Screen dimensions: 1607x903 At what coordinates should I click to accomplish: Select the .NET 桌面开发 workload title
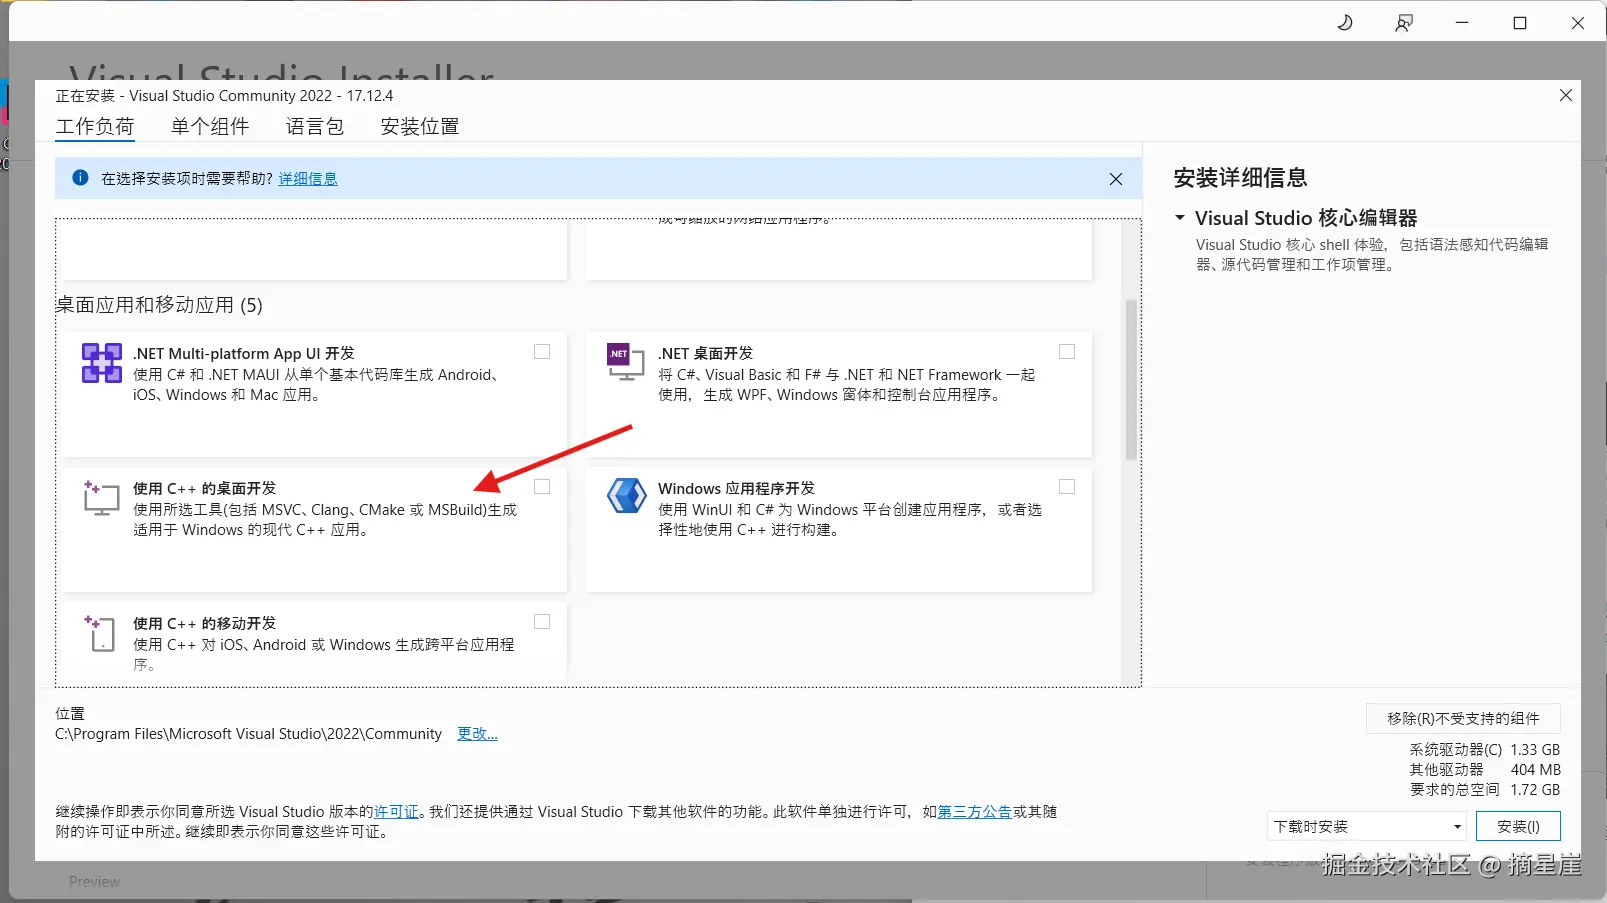[705, 354]
